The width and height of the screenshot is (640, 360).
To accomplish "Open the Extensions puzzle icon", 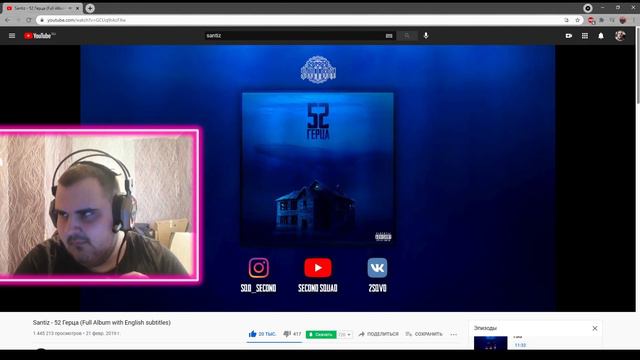I will coord(602,20).
